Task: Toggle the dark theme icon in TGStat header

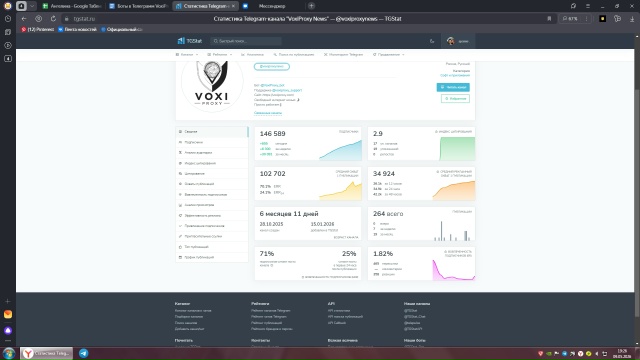Action: click(x=432, y=41)
